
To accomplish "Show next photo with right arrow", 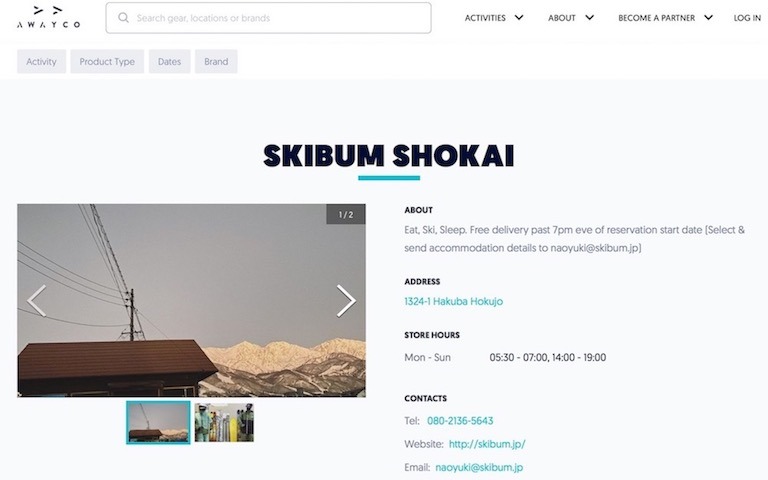I will 346,301.
